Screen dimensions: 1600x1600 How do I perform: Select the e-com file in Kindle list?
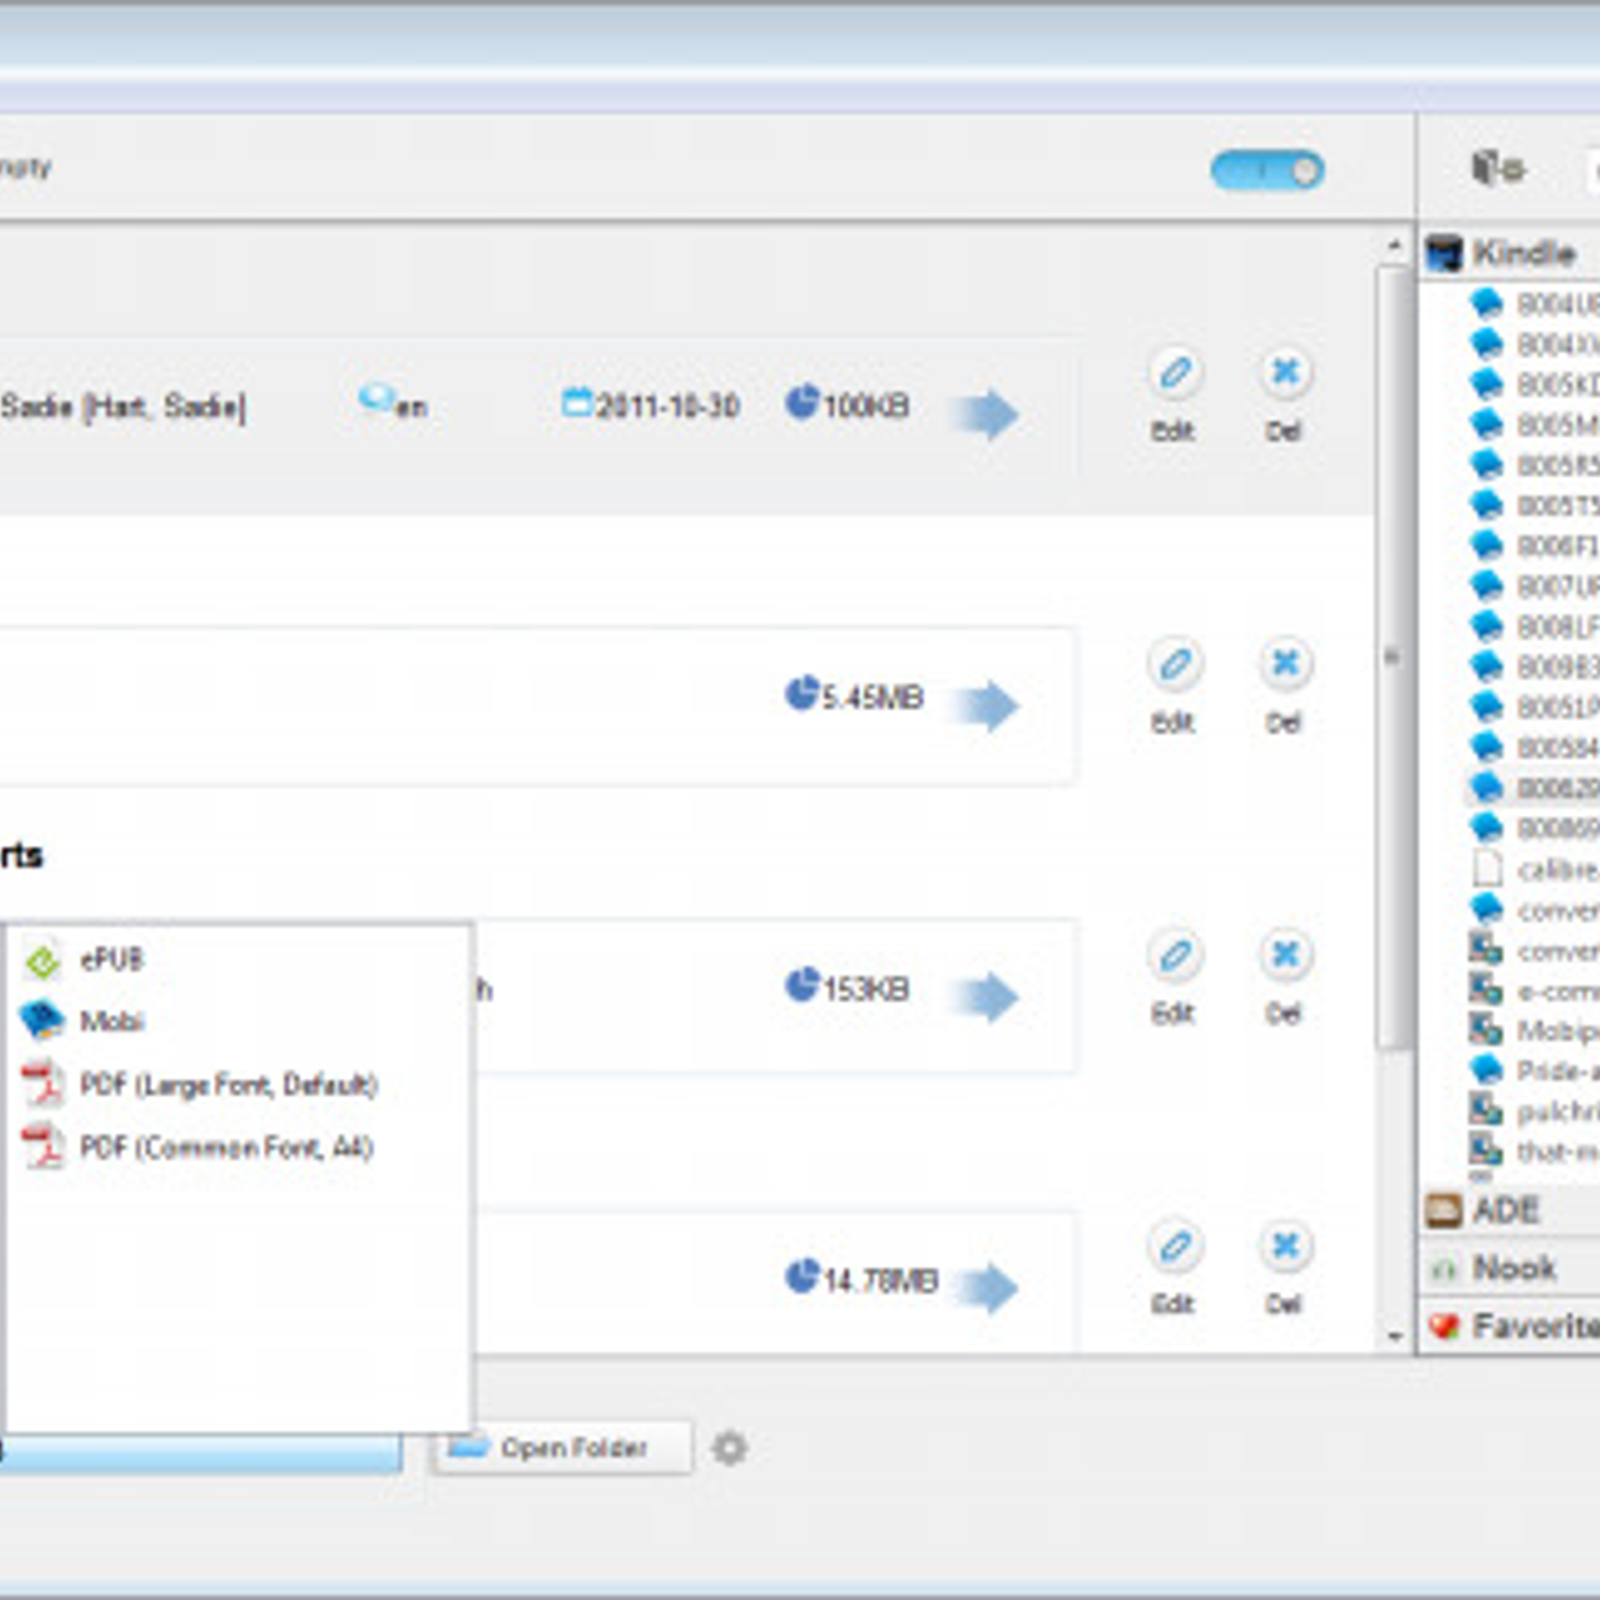1533,990
